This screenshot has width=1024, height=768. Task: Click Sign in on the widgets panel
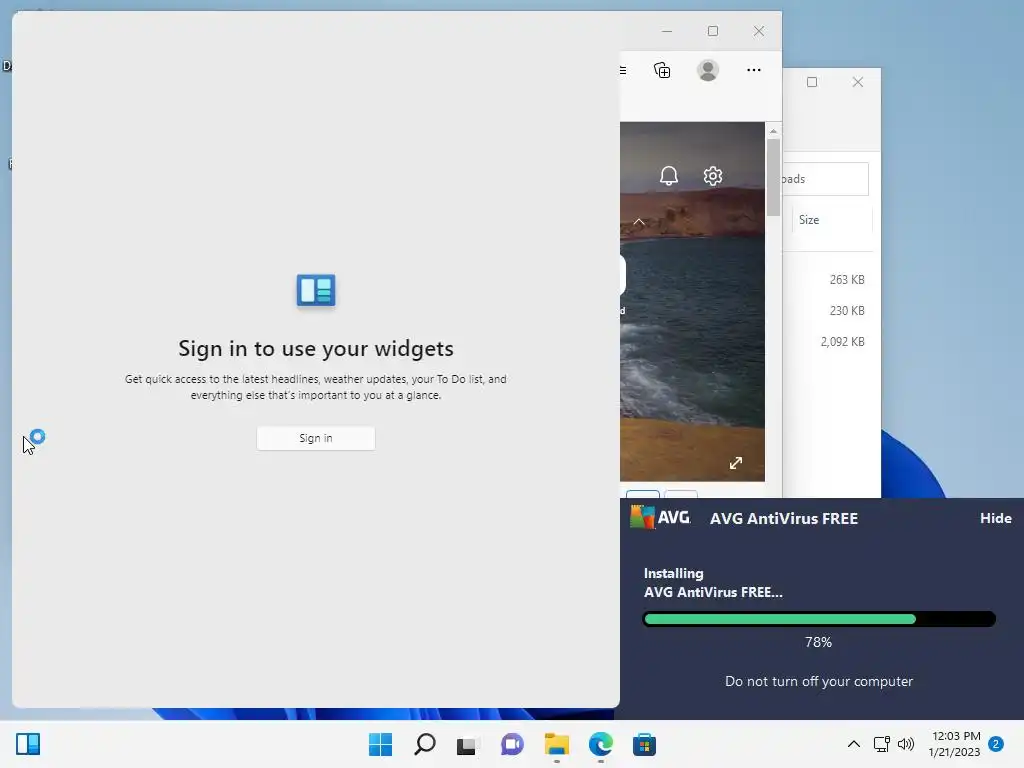(x=316, y=438)
